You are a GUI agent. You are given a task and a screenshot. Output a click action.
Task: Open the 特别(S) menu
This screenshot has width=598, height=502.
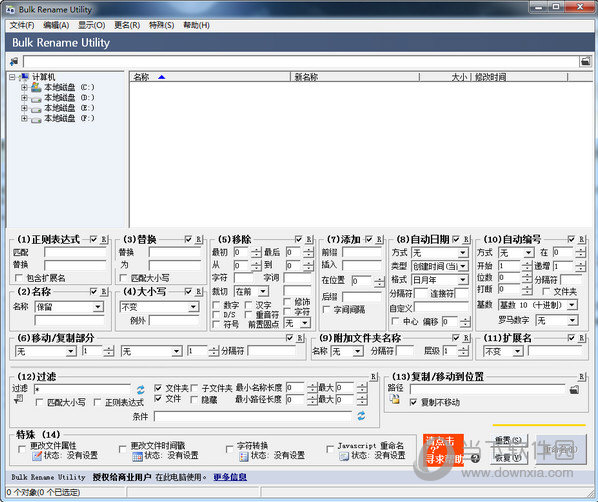coord(161,25)
